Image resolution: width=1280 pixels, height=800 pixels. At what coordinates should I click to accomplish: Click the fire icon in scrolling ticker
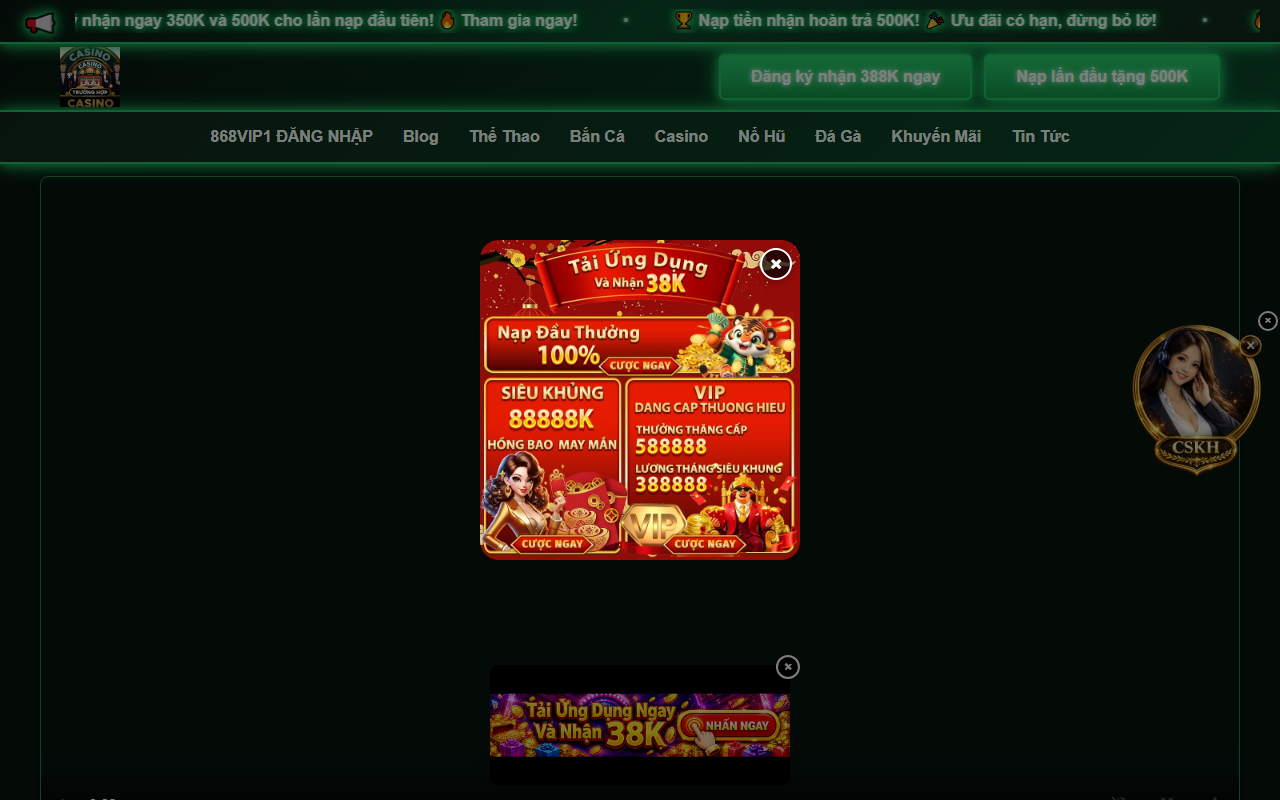click(448, 20)
